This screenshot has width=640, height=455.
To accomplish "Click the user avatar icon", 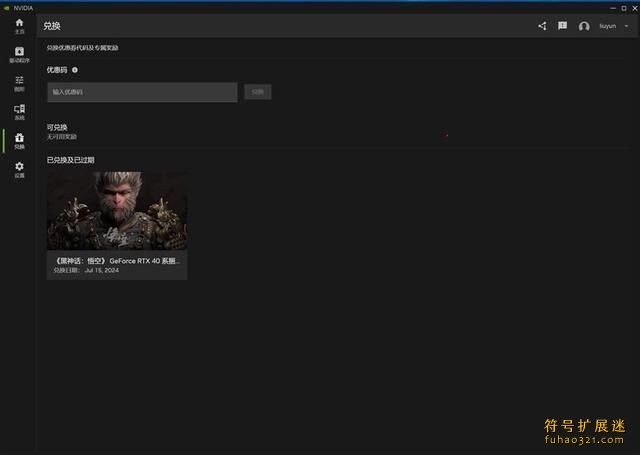I will [584, 26].
